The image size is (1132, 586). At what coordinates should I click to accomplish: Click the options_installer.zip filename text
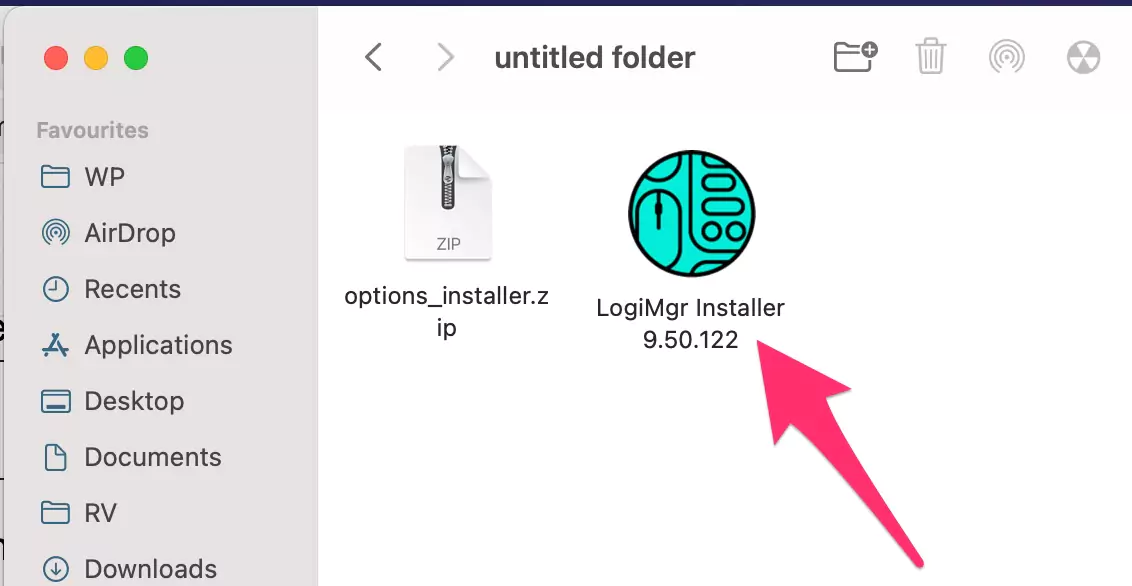pos(447,312)
